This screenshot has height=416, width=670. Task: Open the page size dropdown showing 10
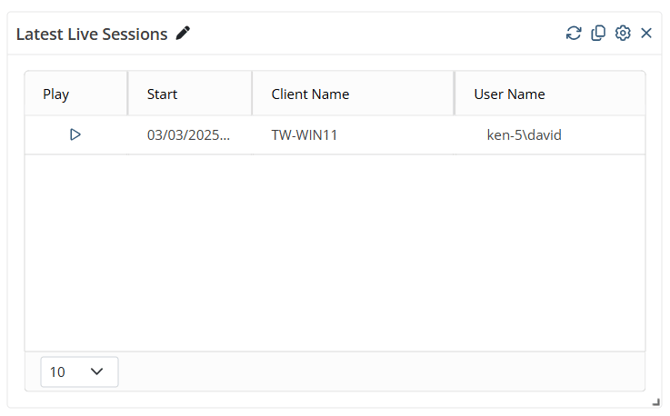click(x=79, y=372)
